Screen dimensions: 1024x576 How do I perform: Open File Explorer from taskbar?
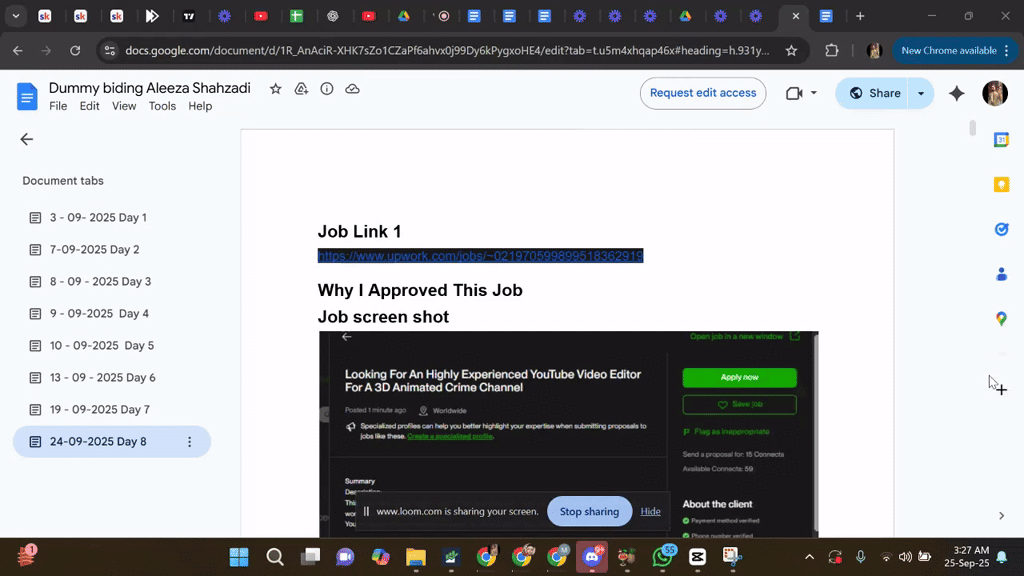click(415, 557)
